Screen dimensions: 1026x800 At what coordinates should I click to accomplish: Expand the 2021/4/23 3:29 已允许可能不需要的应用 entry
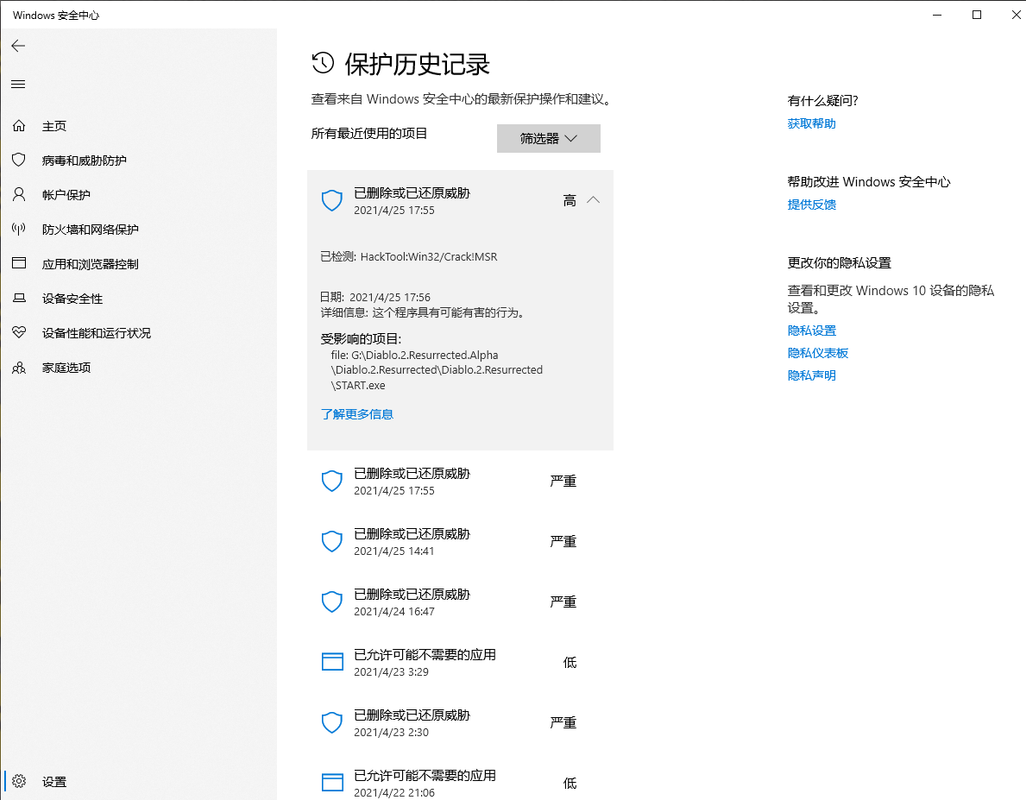click(x=460, y=662)
